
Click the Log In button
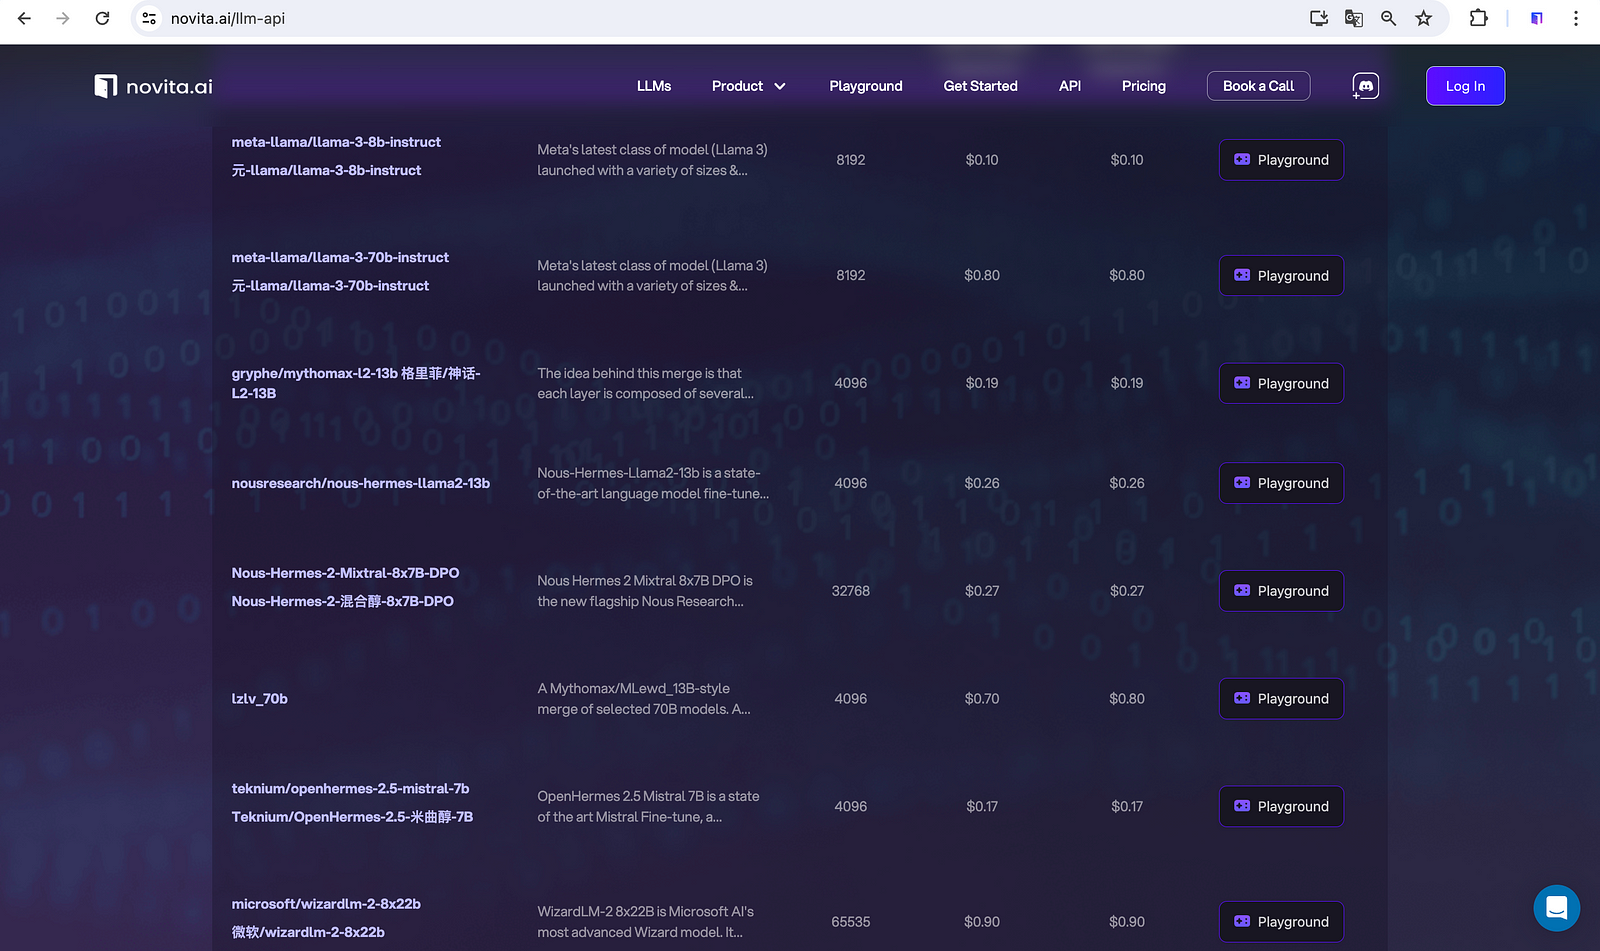(x=1466, y=86)
